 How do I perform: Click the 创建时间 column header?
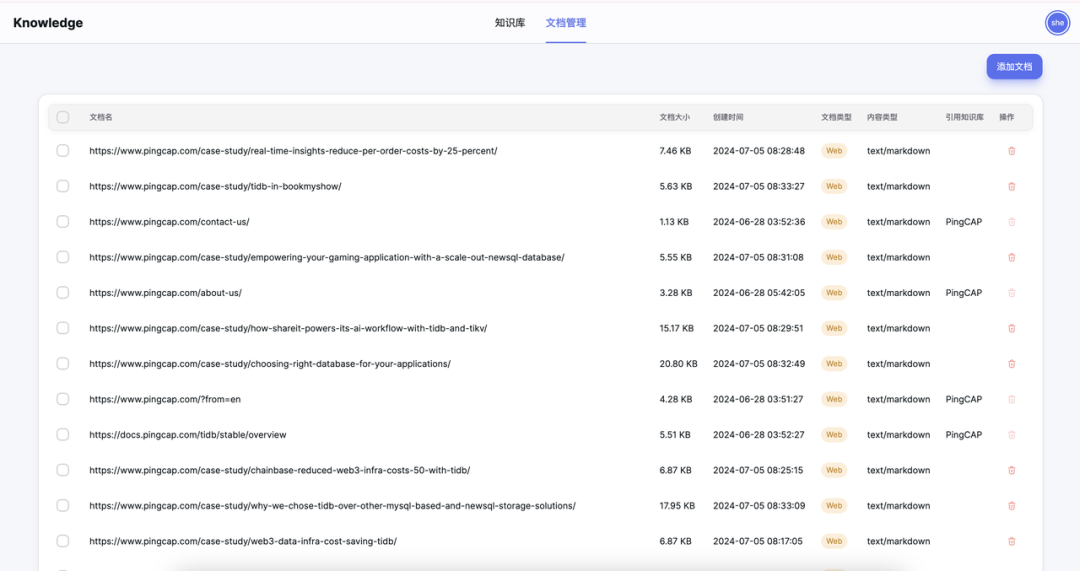pyautogui.click(x=728, y=117)
